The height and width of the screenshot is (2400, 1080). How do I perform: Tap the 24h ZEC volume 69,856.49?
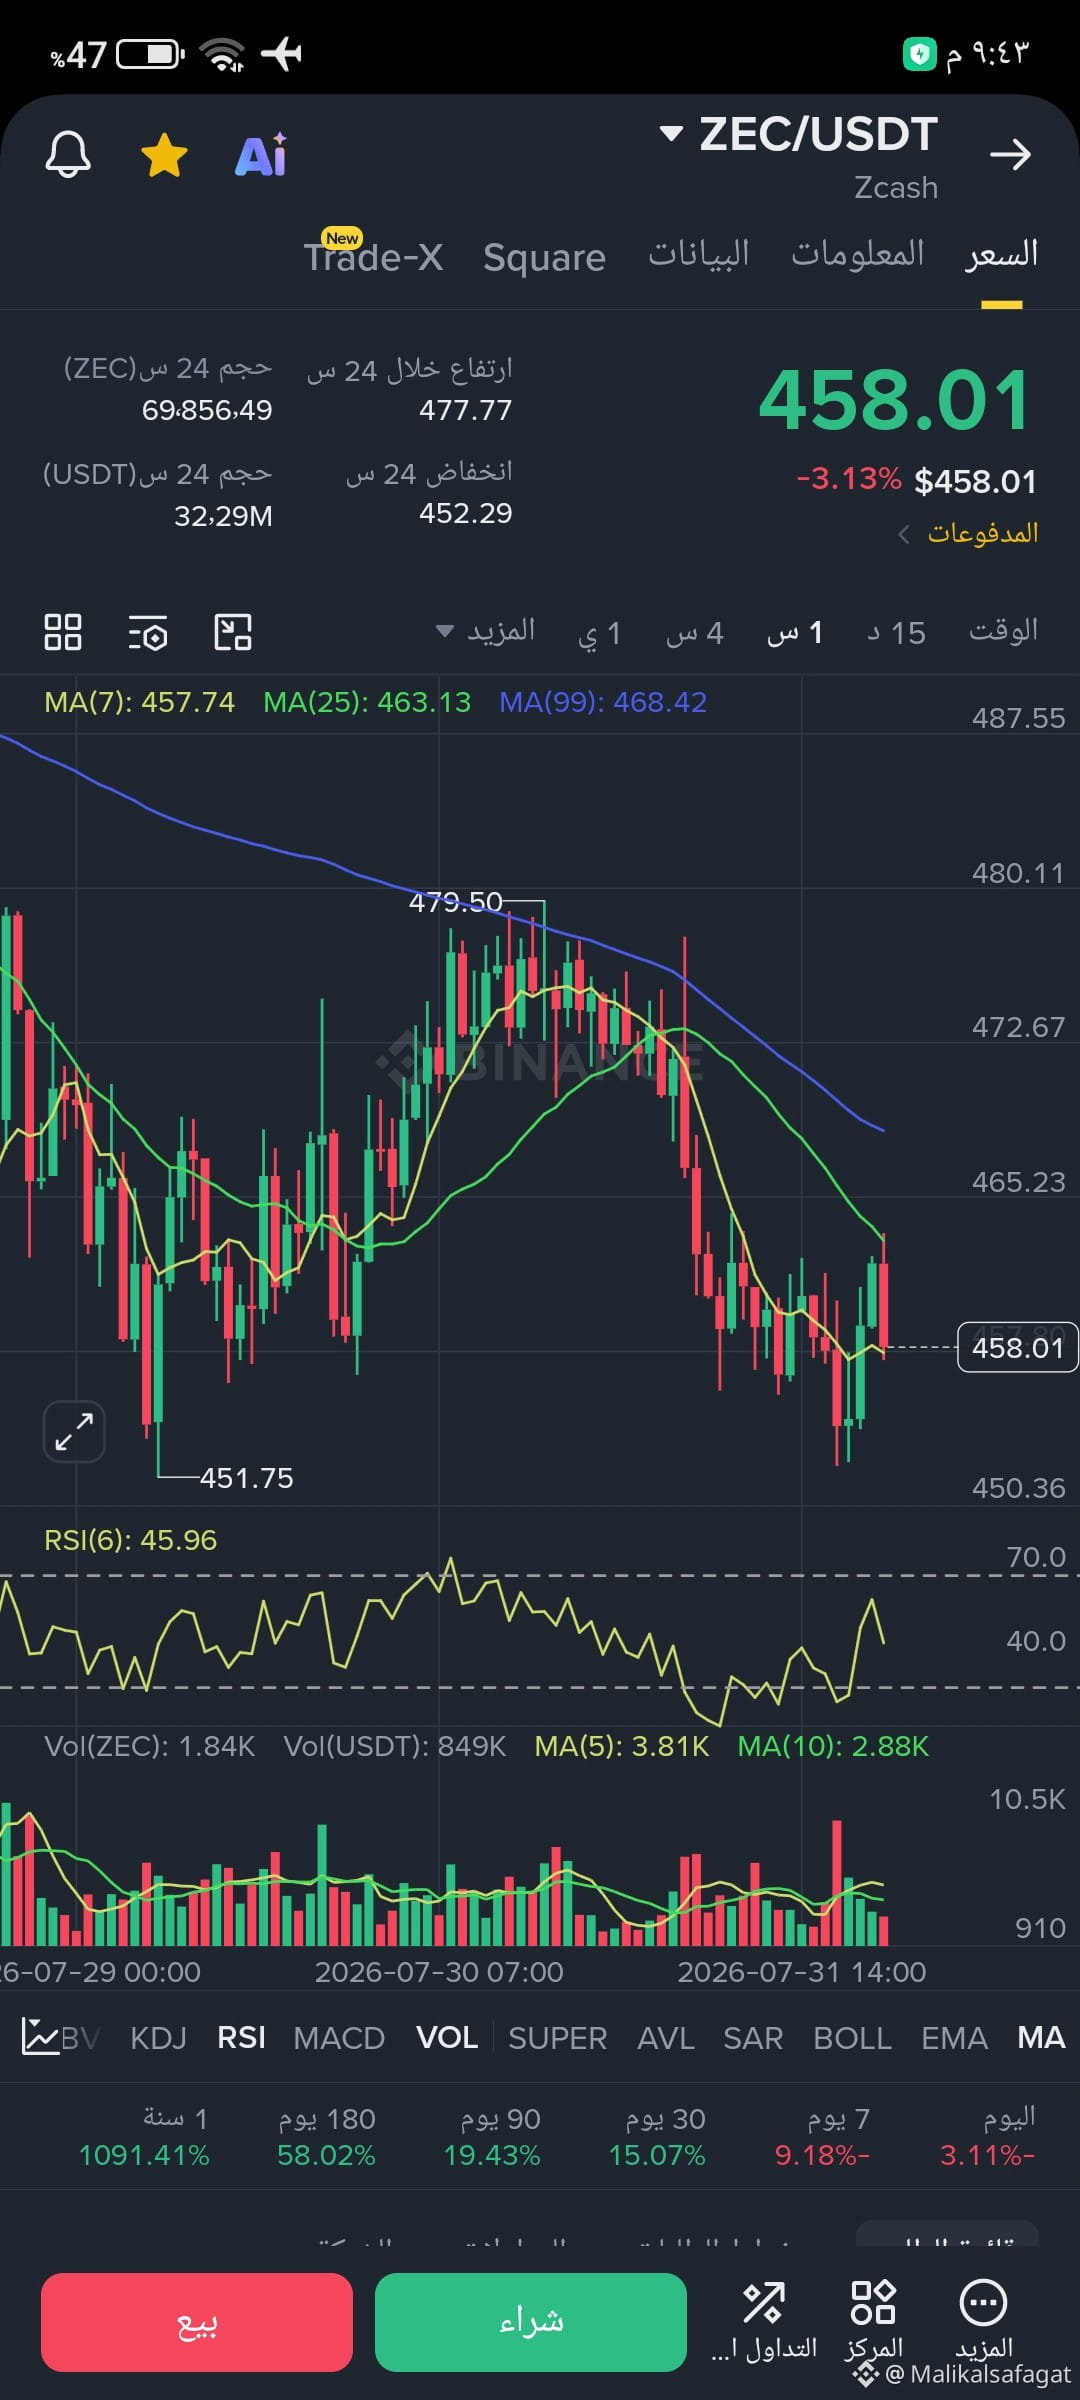tap(207, 410)
